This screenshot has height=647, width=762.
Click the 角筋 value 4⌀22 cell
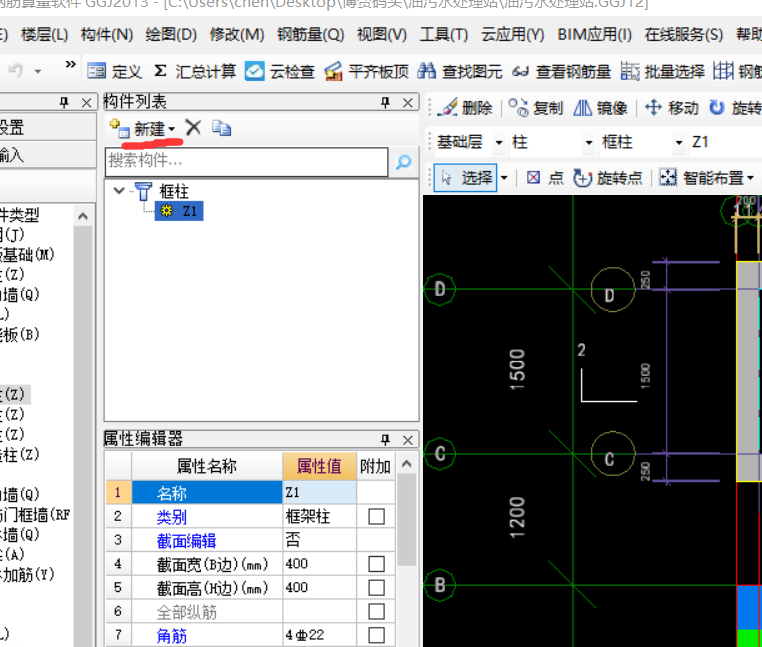point(319,635)
